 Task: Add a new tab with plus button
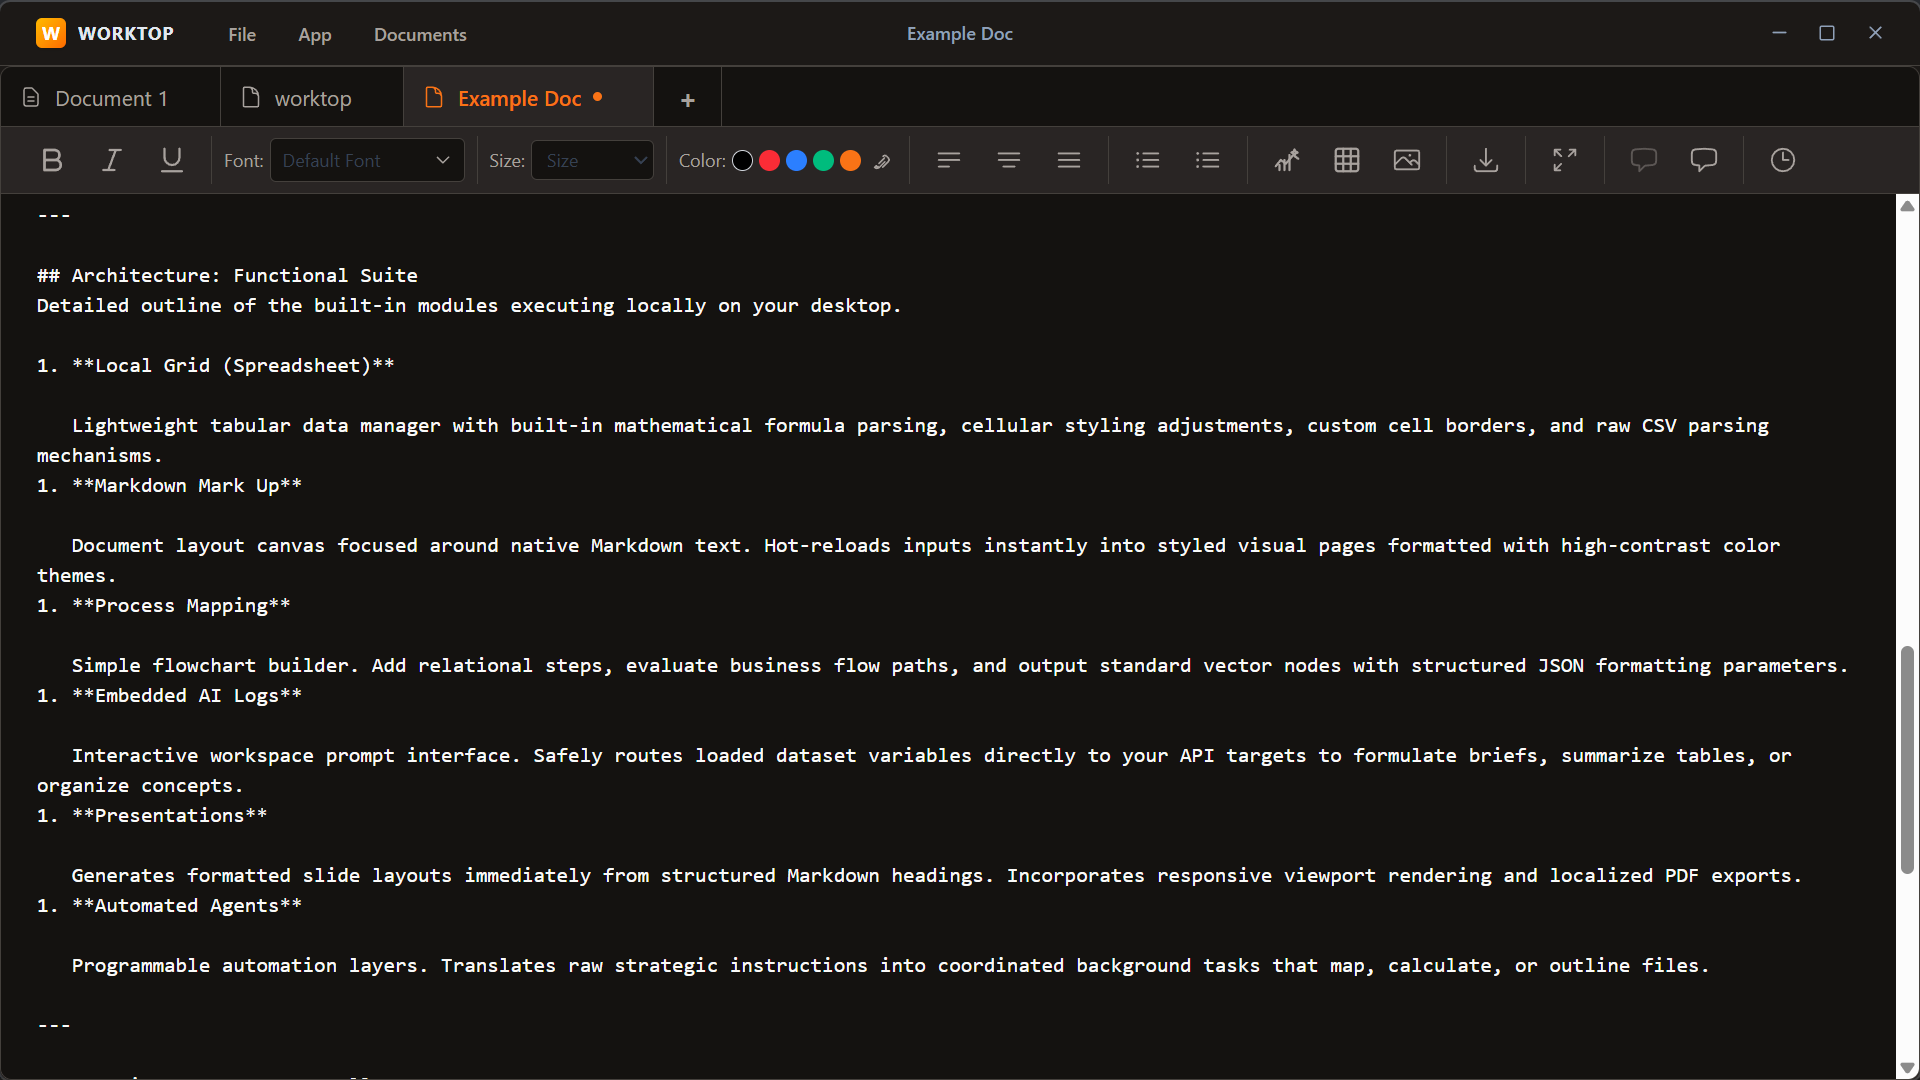coord(688,99)
